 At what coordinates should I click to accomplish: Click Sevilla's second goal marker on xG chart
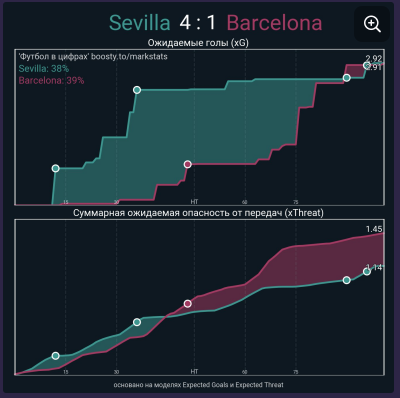point(137,90)
